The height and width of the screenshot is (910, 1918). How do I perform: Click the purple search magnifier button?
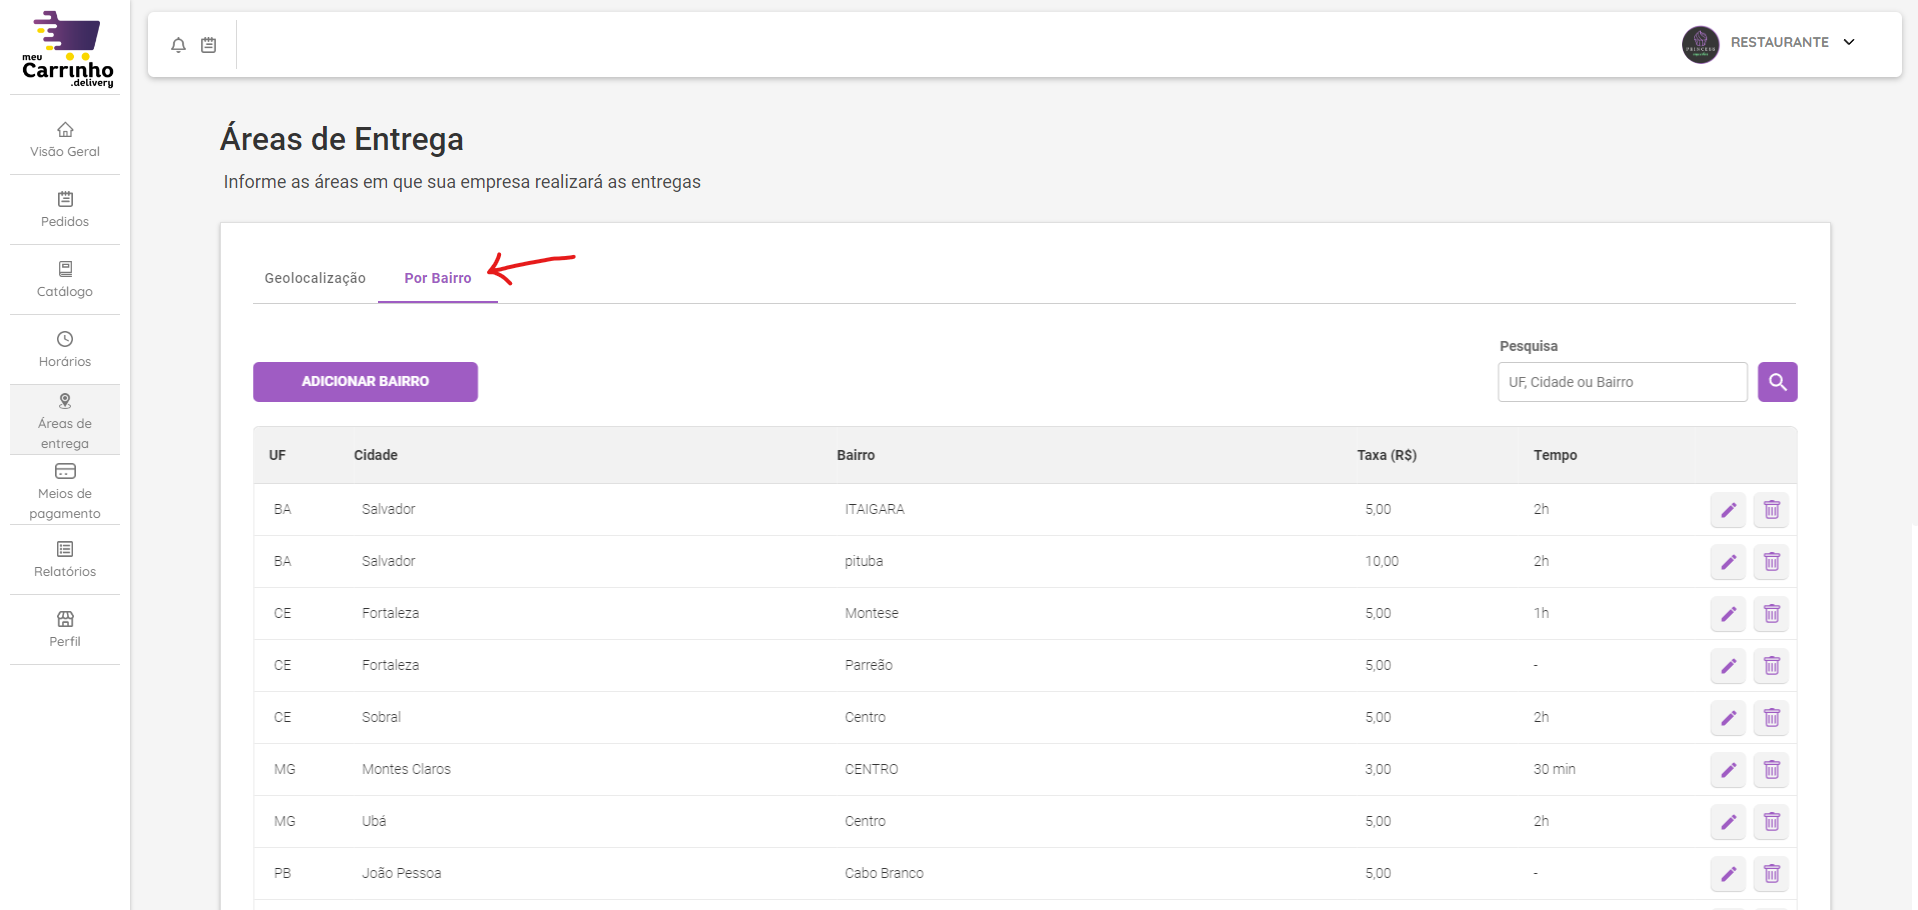pyautogui.click(x=1777, y=382)
